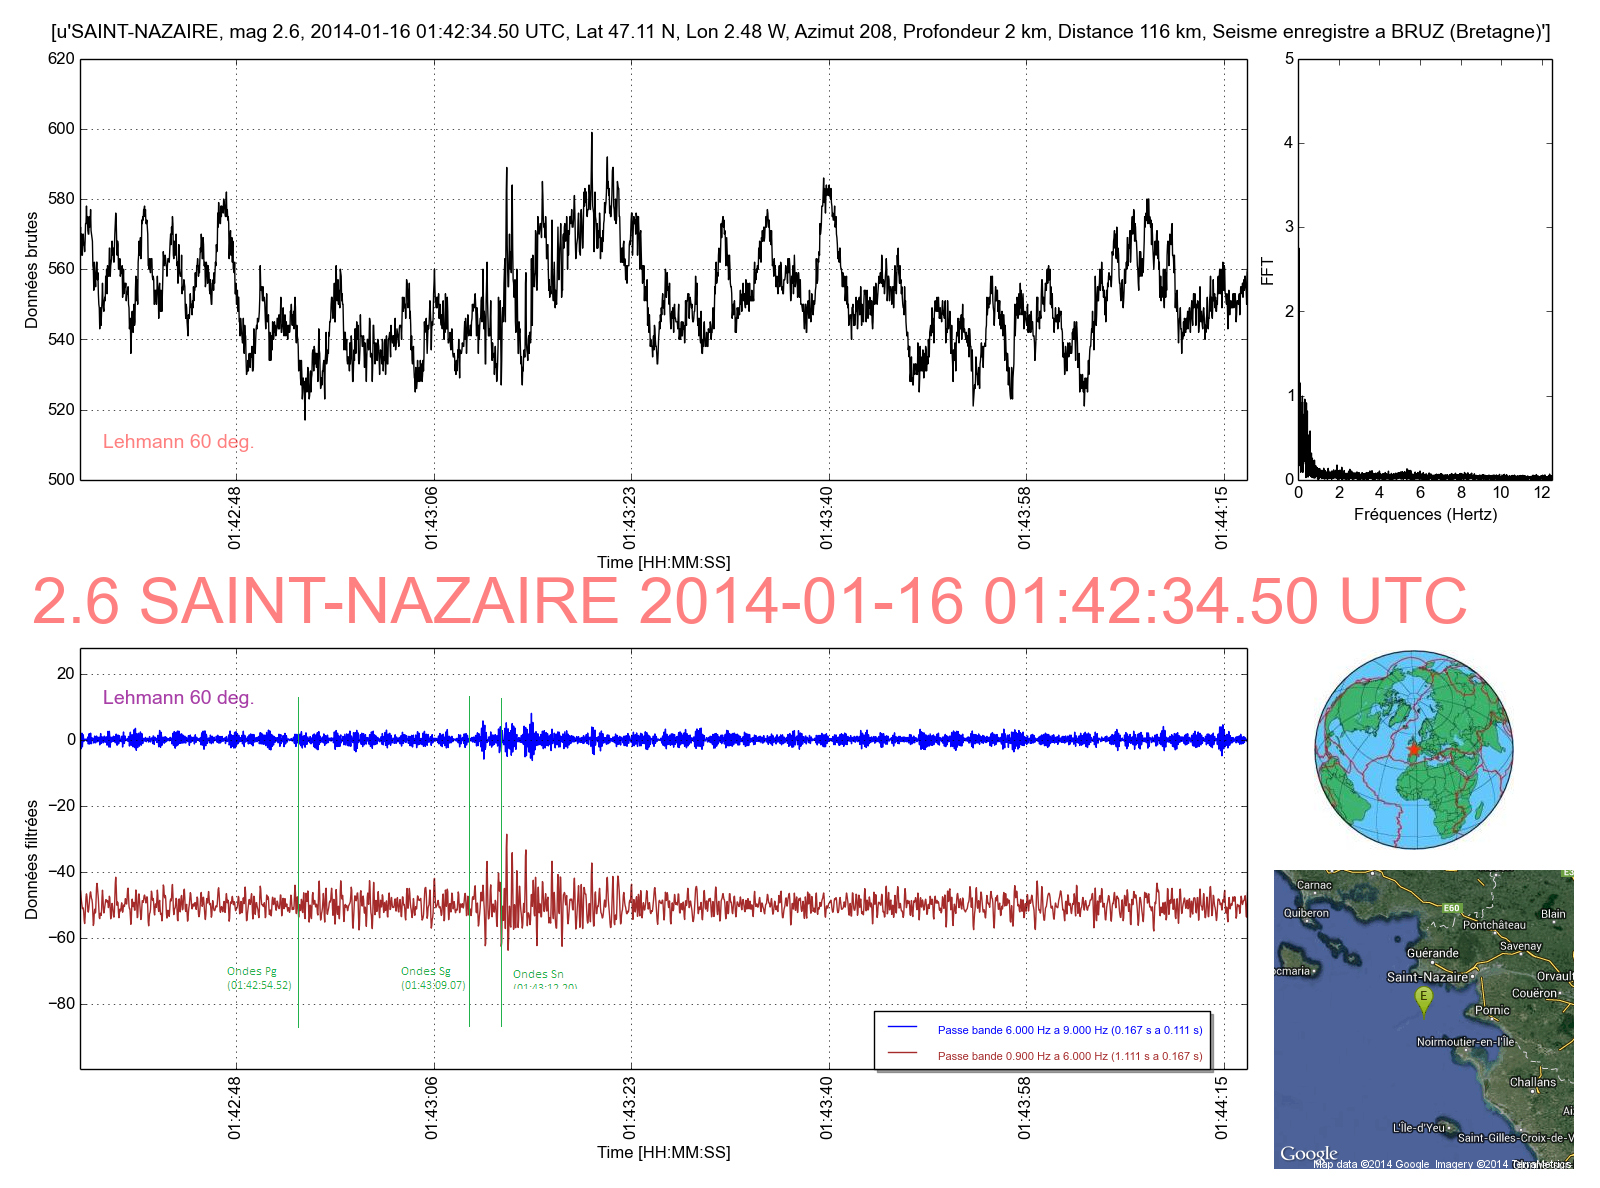Viewport: 1600px width, 1188px height.
Task: Click the Données brutes axis label
Action: click(x=32, y=270)
